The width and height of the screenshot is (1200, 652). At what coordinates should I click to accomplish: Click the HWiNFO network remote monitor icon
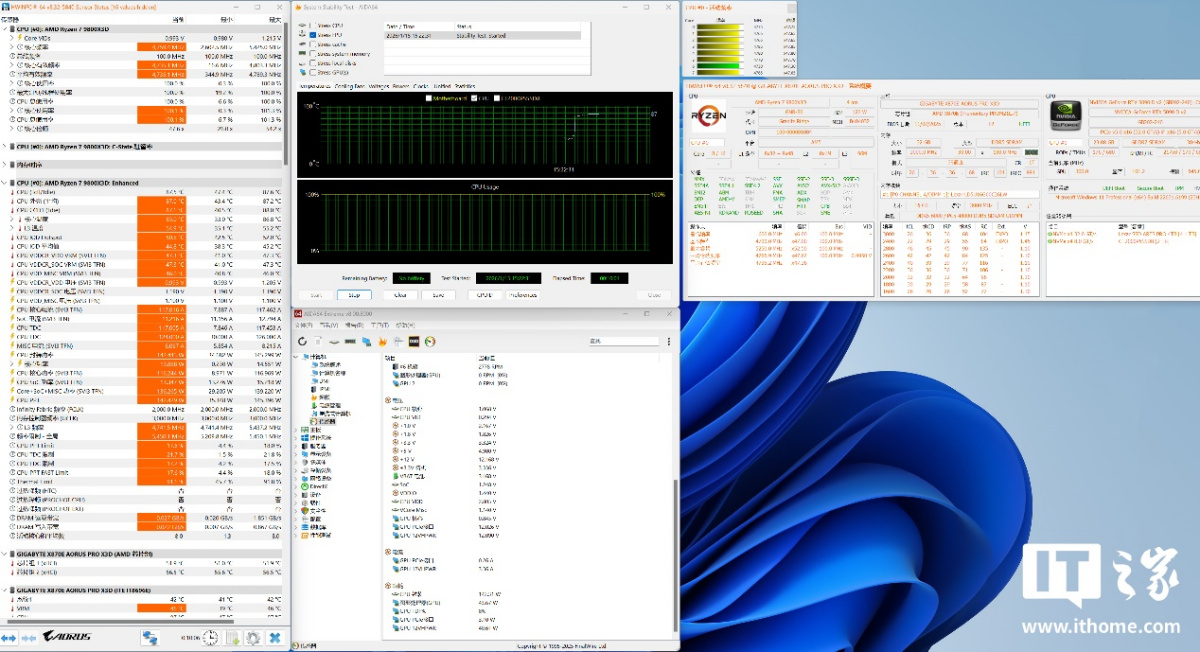coord(149,637)
